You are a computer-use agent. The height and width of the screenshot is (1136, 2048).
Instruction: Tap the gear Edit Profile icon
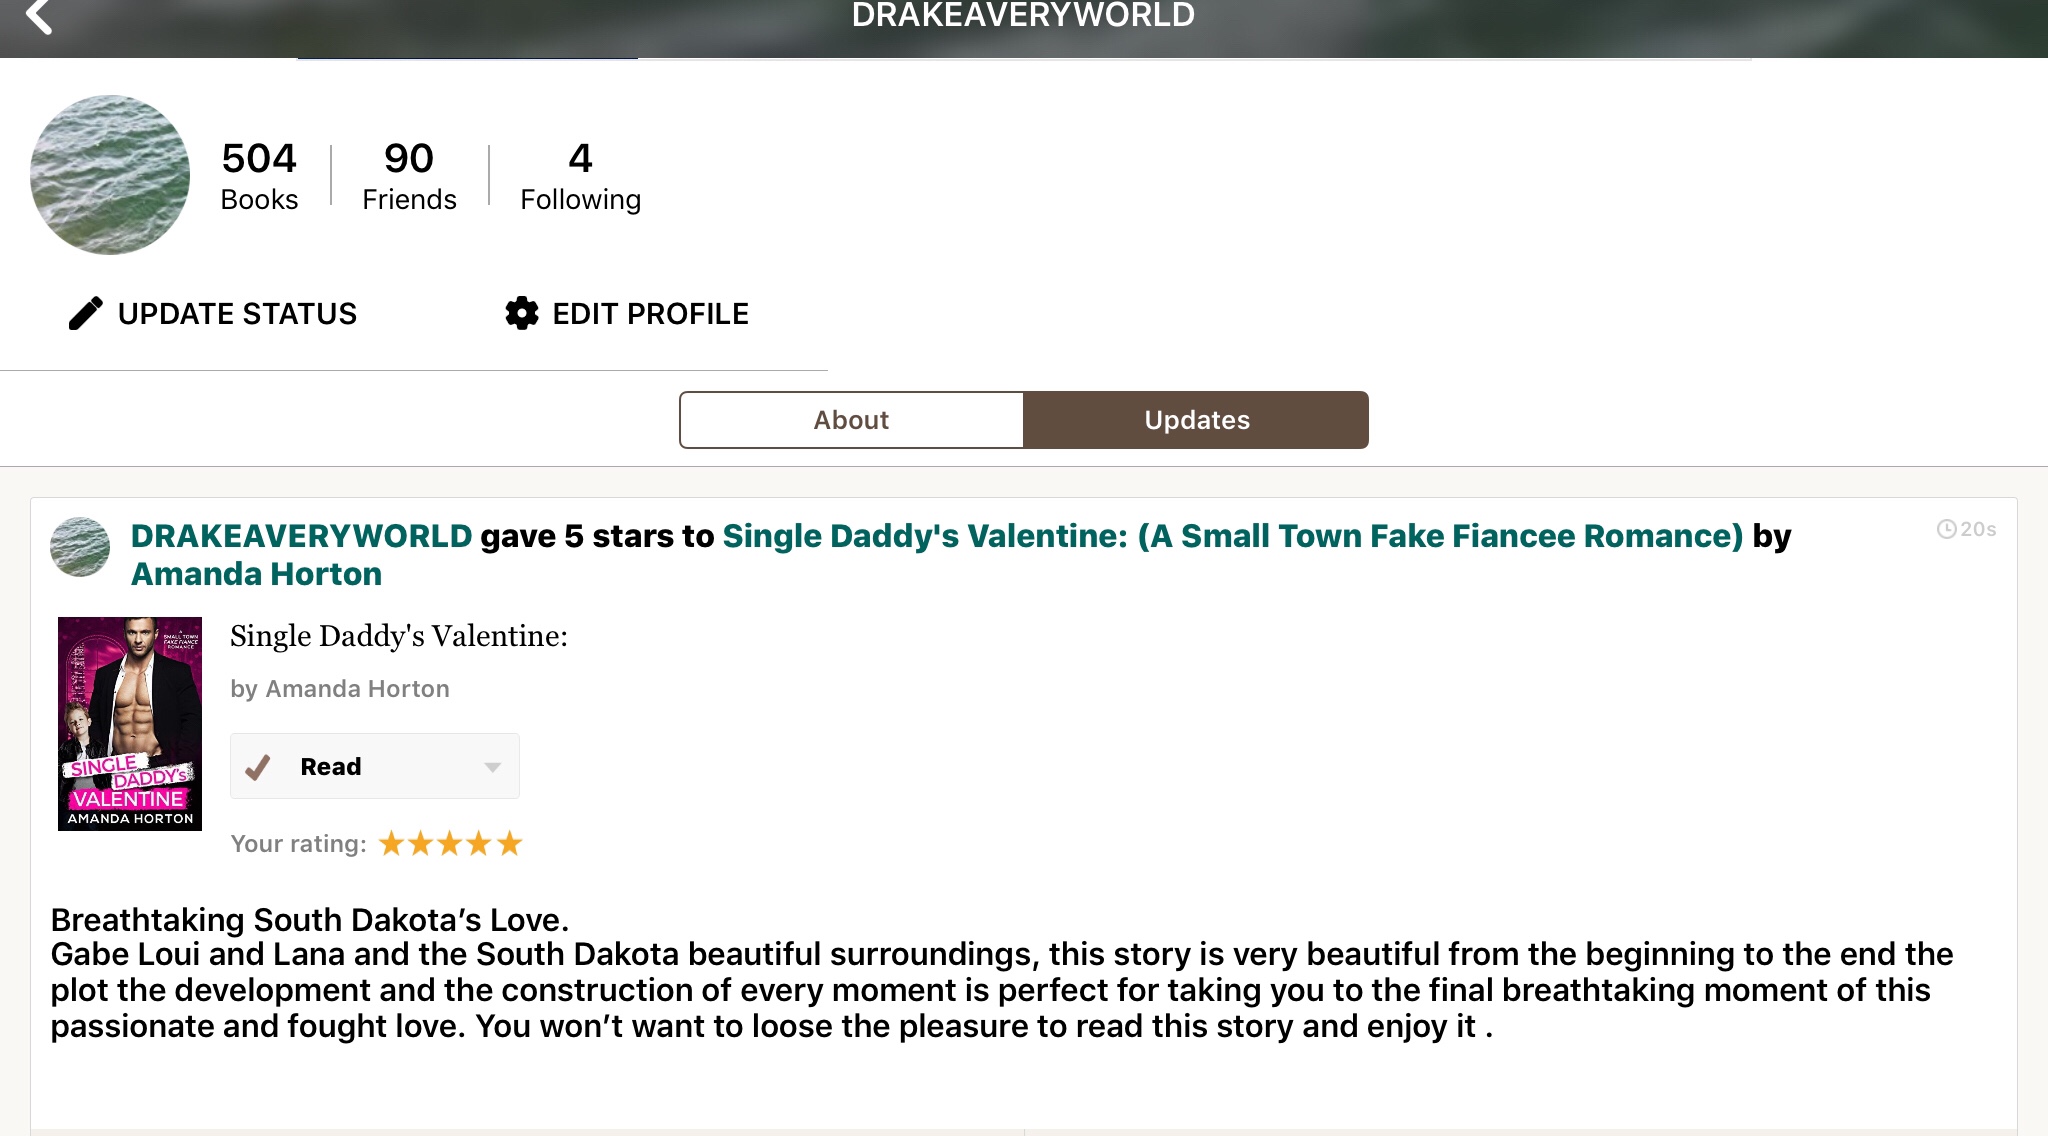[521, 313]
